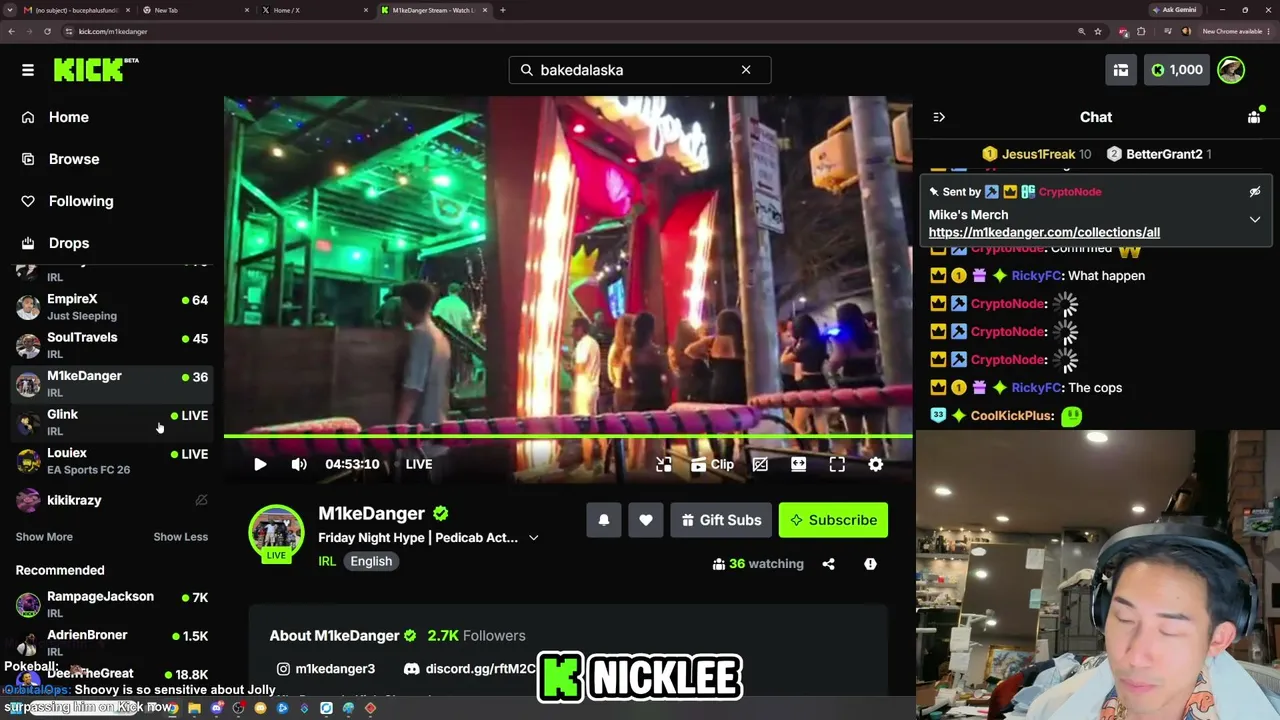Click RickyFC's 'What happen' username
Image resolution: width=1280 pixels, height=720 pixels.
click(x=1035, y=276)
